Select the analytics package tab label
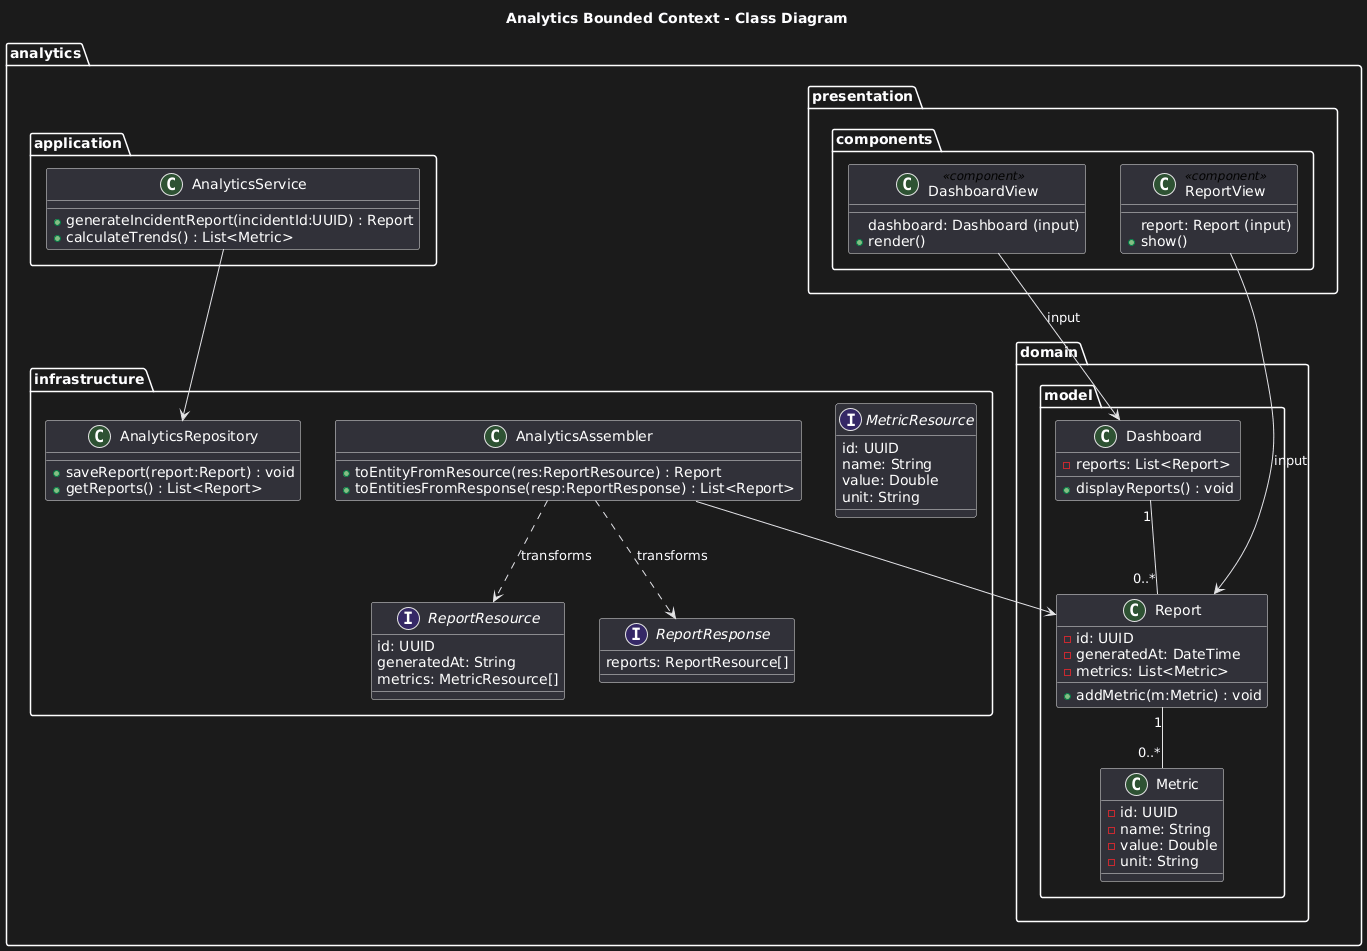Image resolution: width=1367 pixels, height=951 pixels. point(44,53)
